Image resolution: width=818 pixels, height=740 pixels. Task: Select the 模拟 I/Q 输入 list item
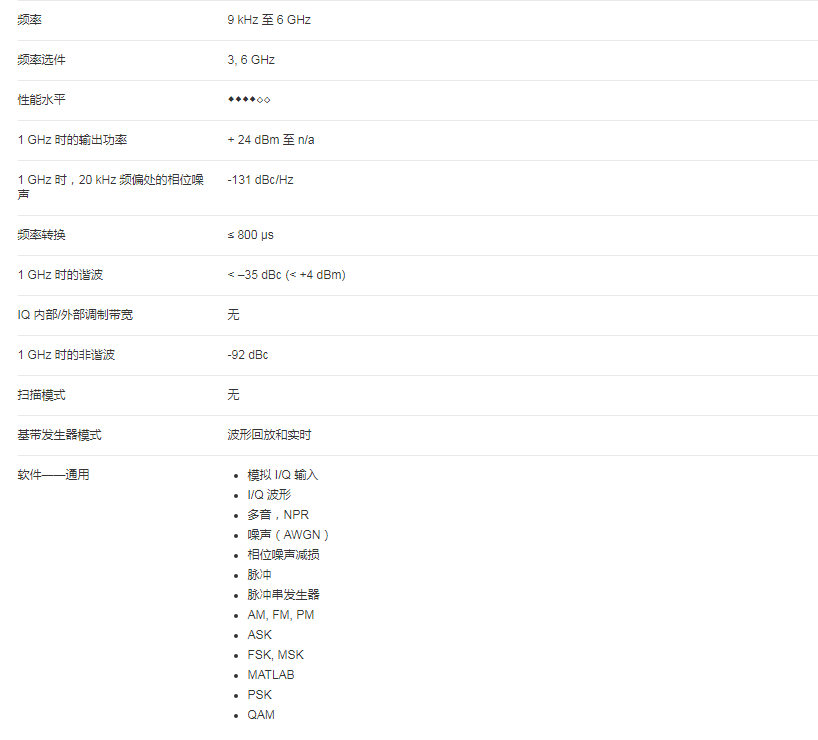tap(283, 475)
